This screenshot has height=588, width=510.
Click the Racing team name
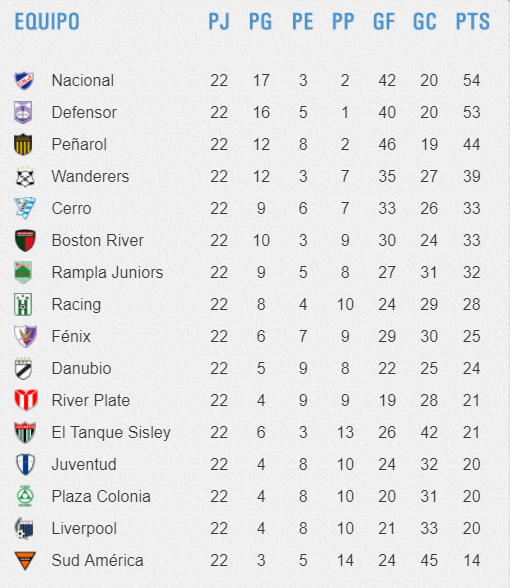[76, 305]
